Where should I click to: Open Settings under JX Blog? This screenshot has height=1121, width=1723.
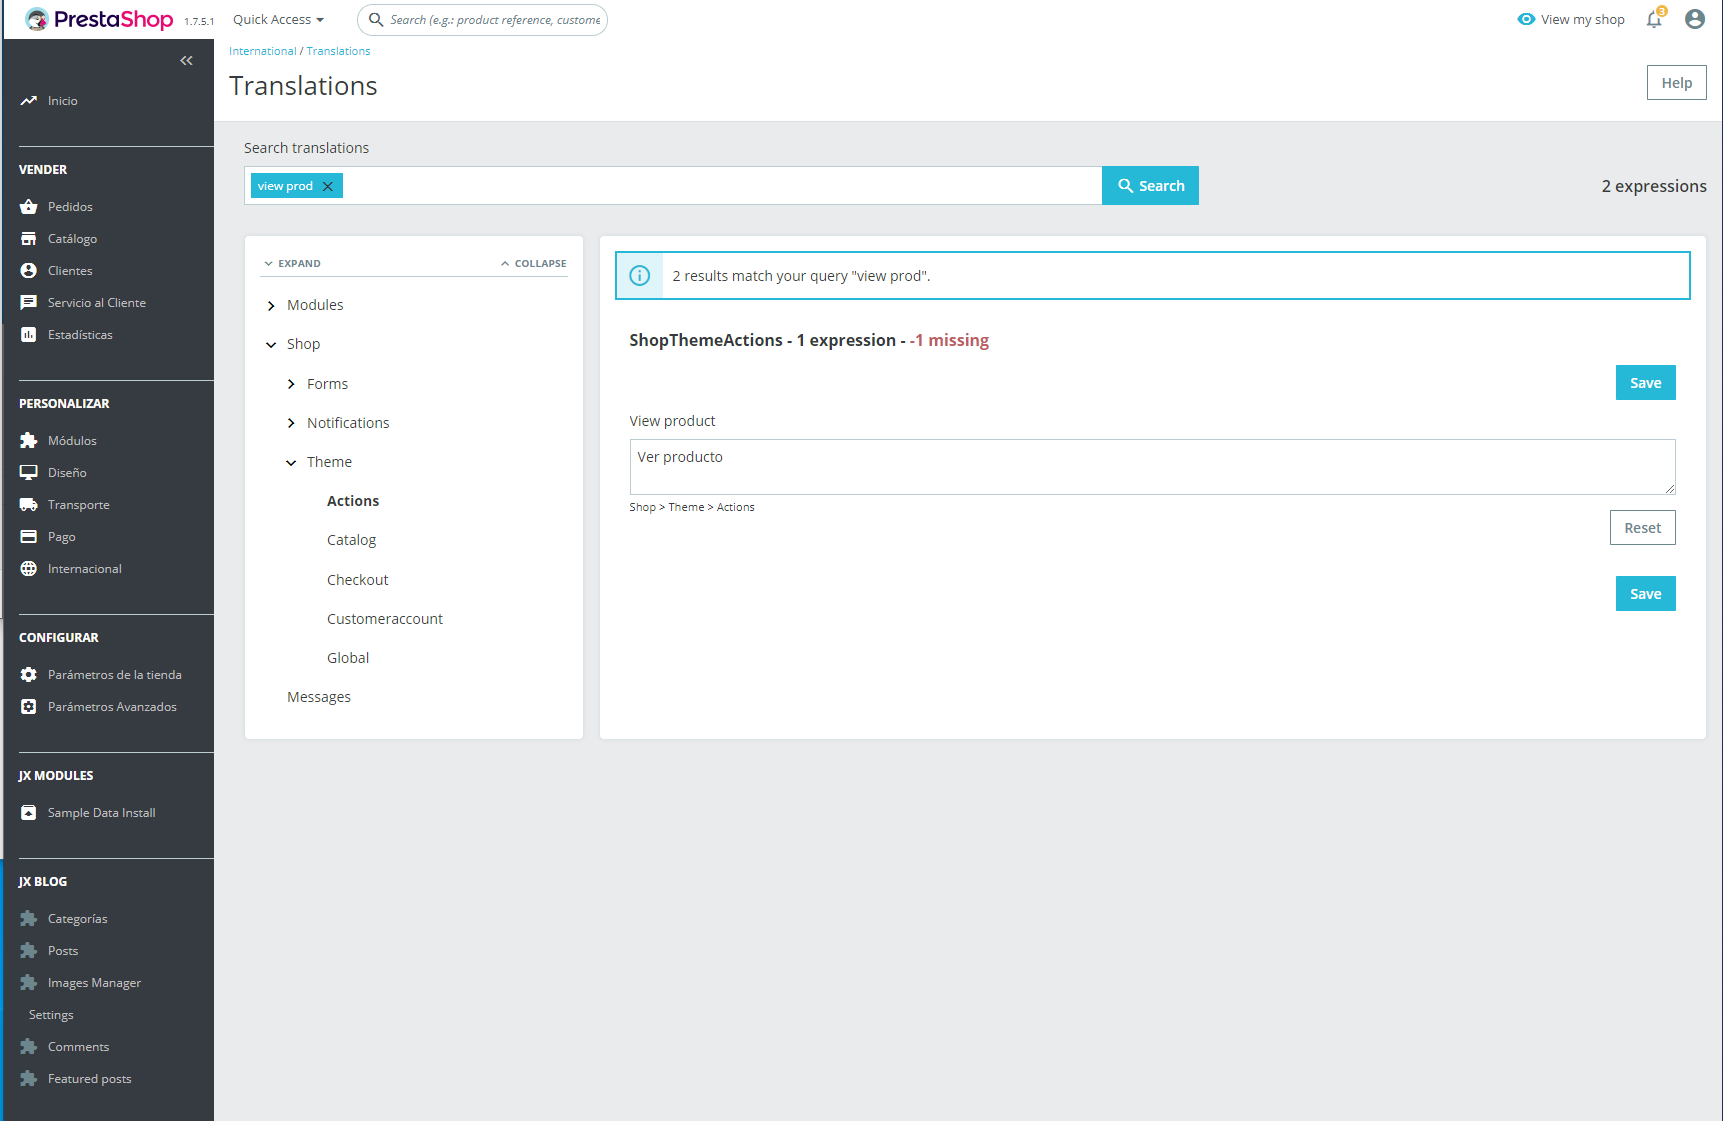click(51, 1015)
